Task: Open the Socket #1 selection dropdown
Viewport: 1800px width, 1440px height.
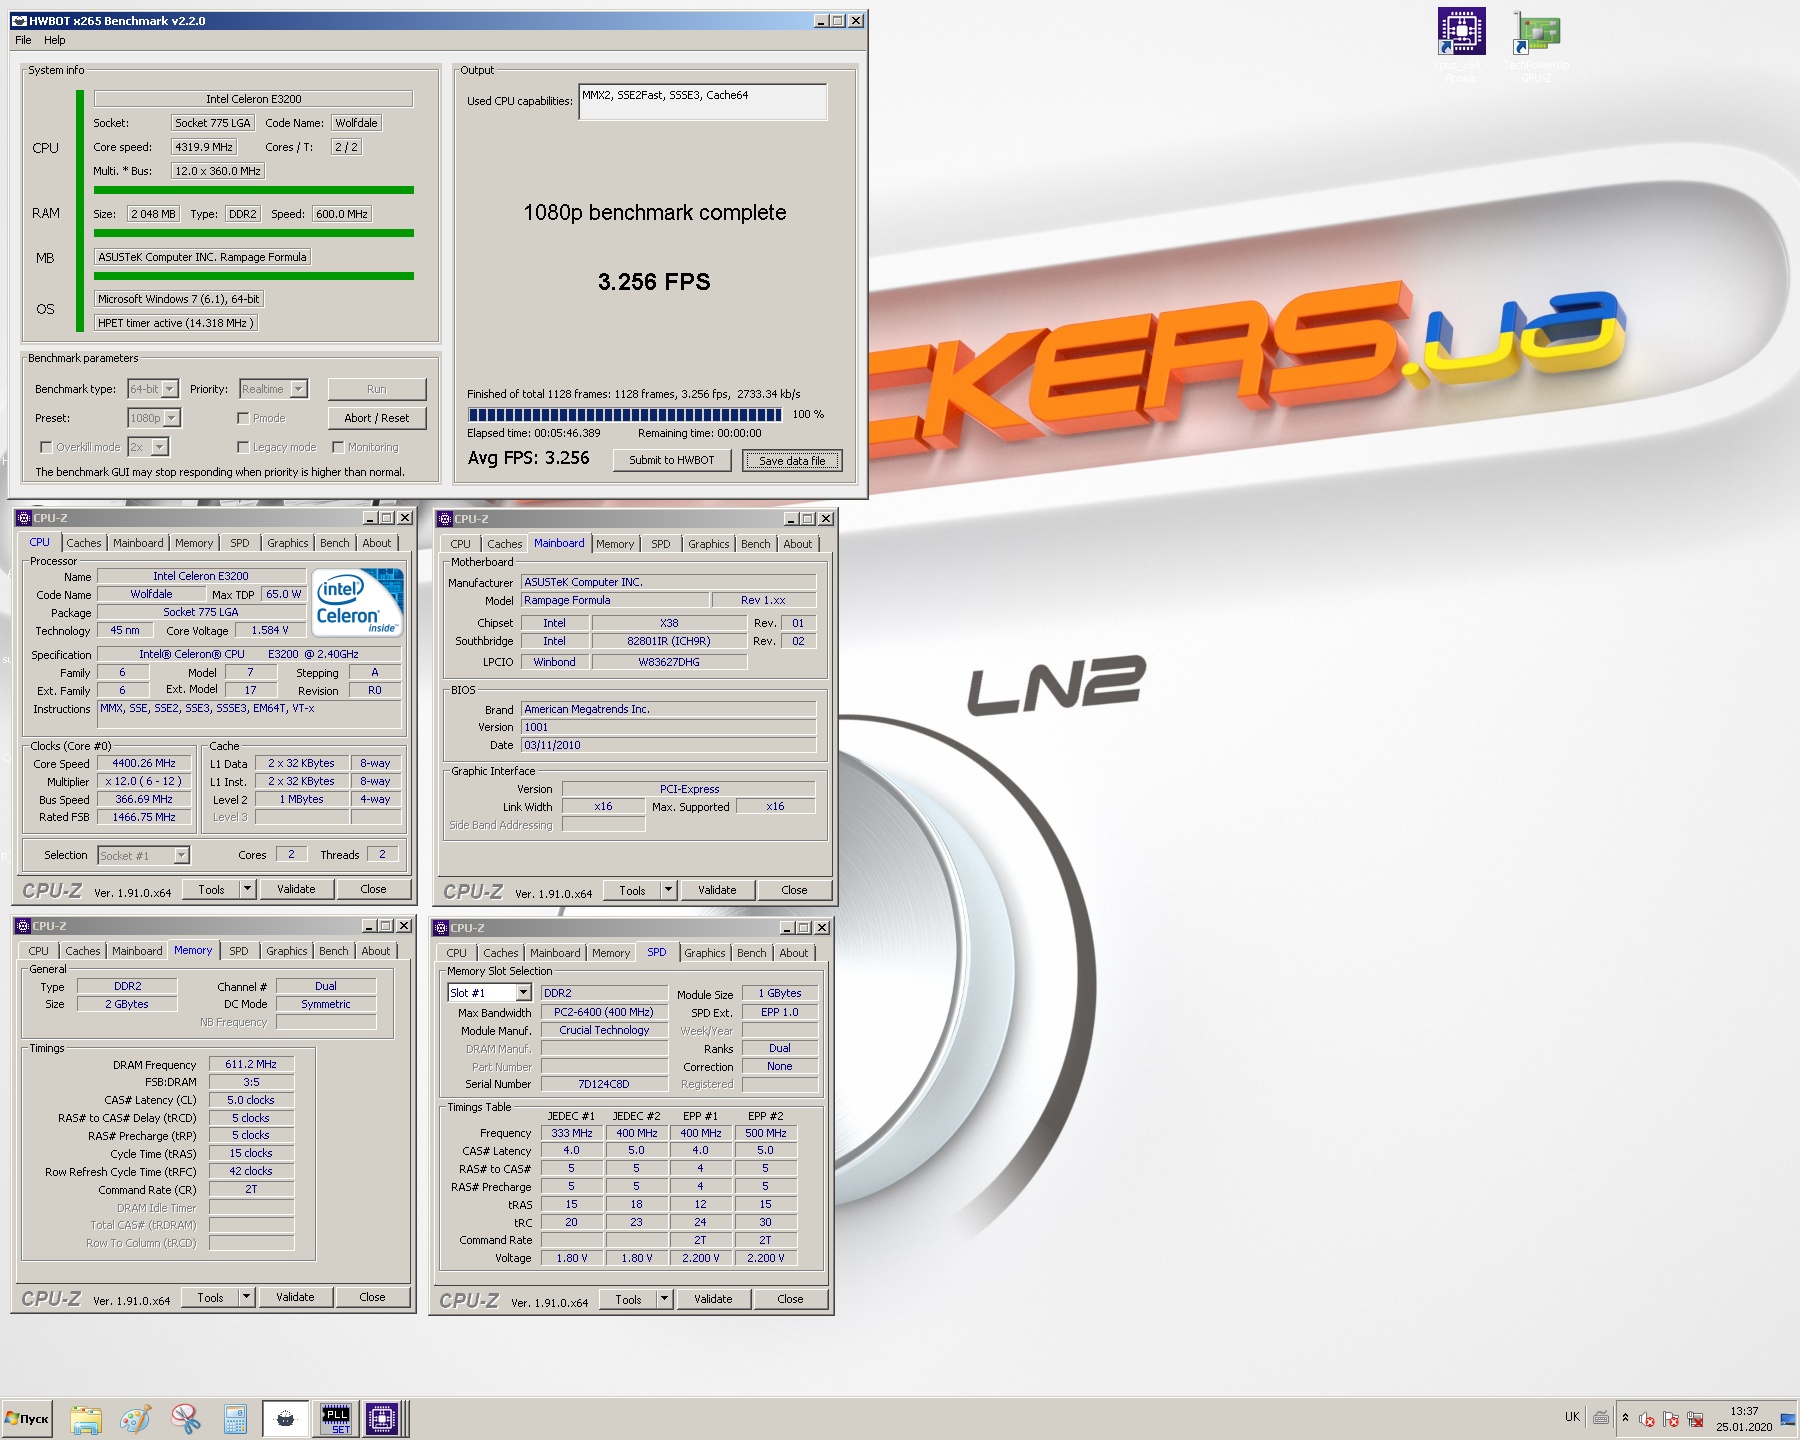Action: (181, 855)
